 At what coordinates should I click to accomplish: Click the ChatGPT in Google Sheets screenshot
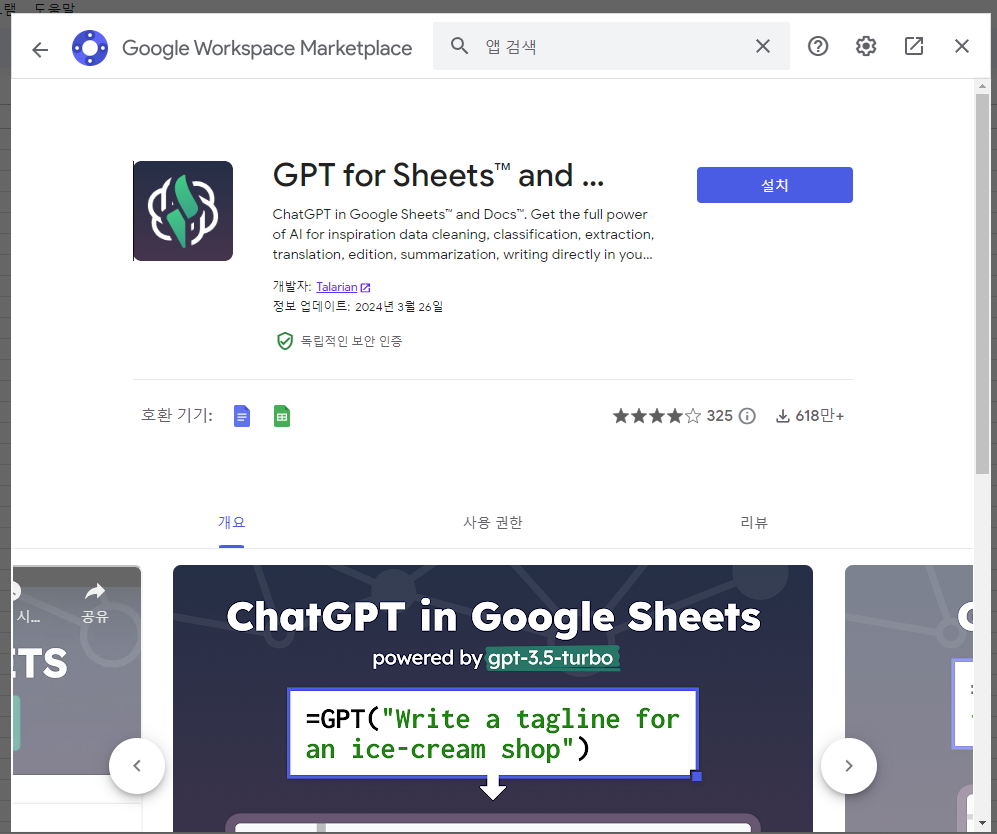[493, 698]
